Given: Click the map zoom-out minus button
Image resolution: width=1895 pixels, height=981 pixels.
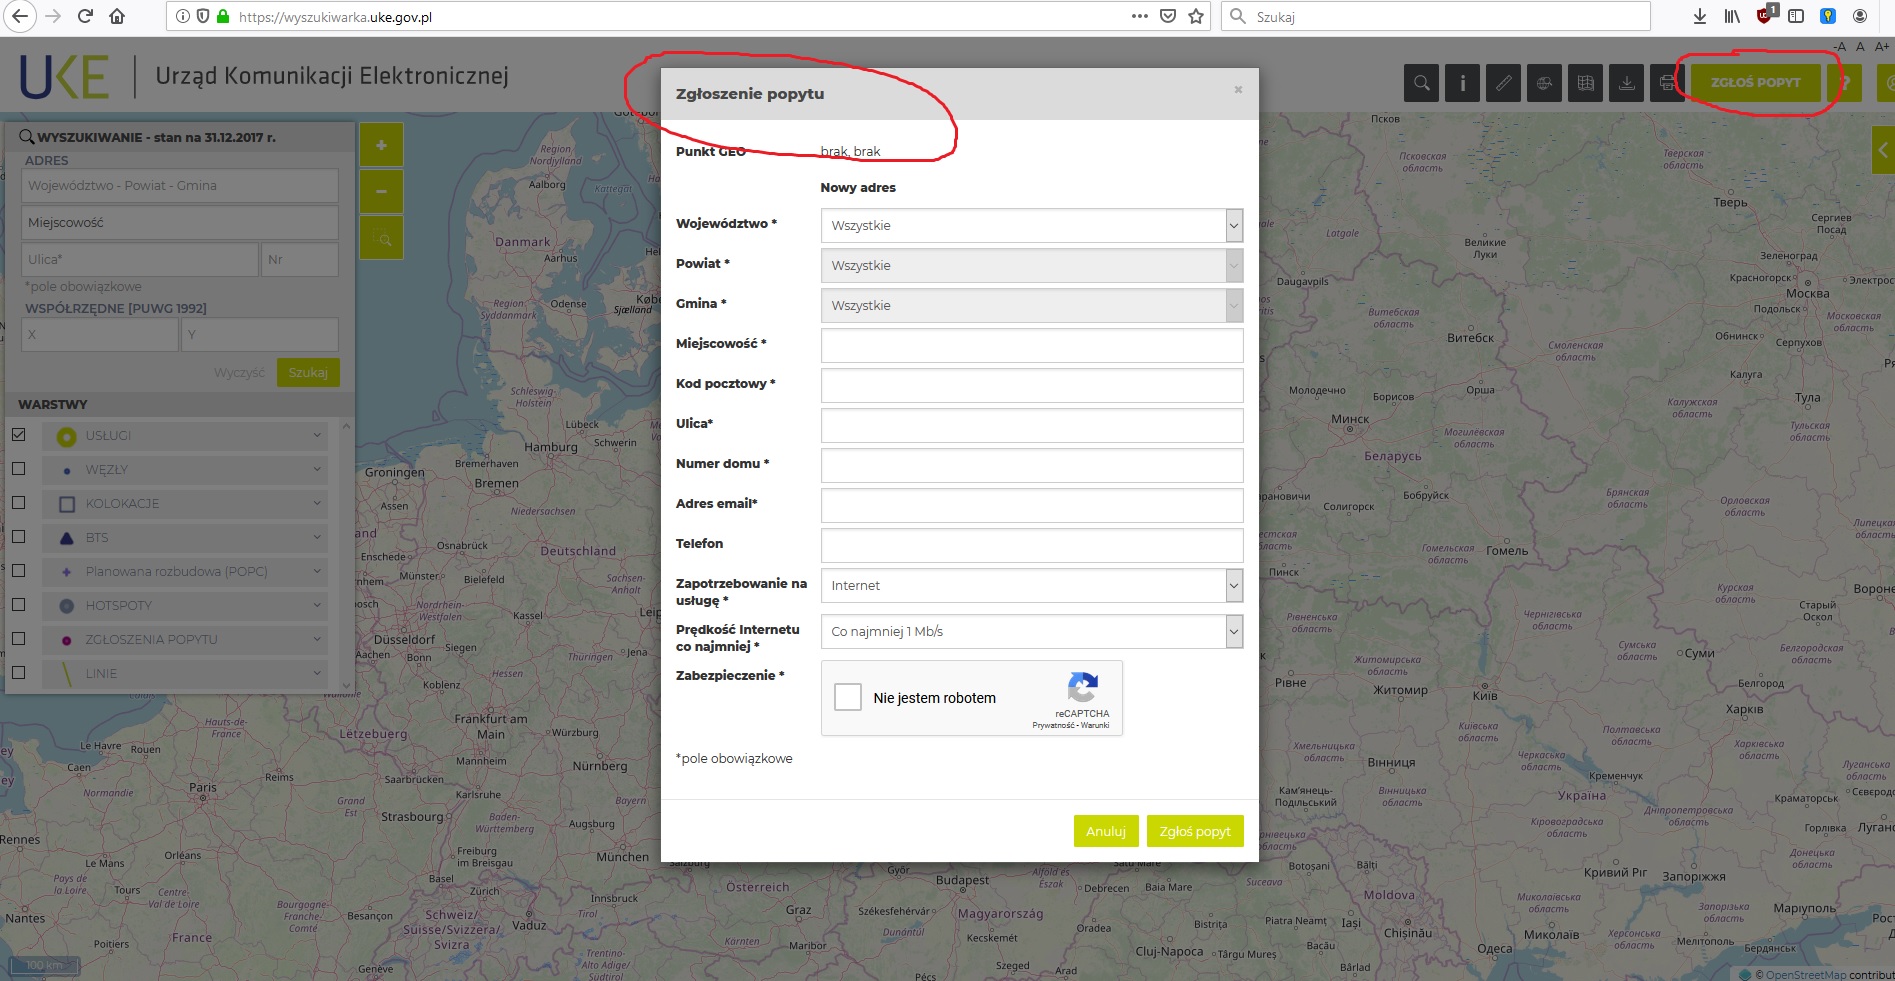Looking at the screenshot, I should [381, 191].
